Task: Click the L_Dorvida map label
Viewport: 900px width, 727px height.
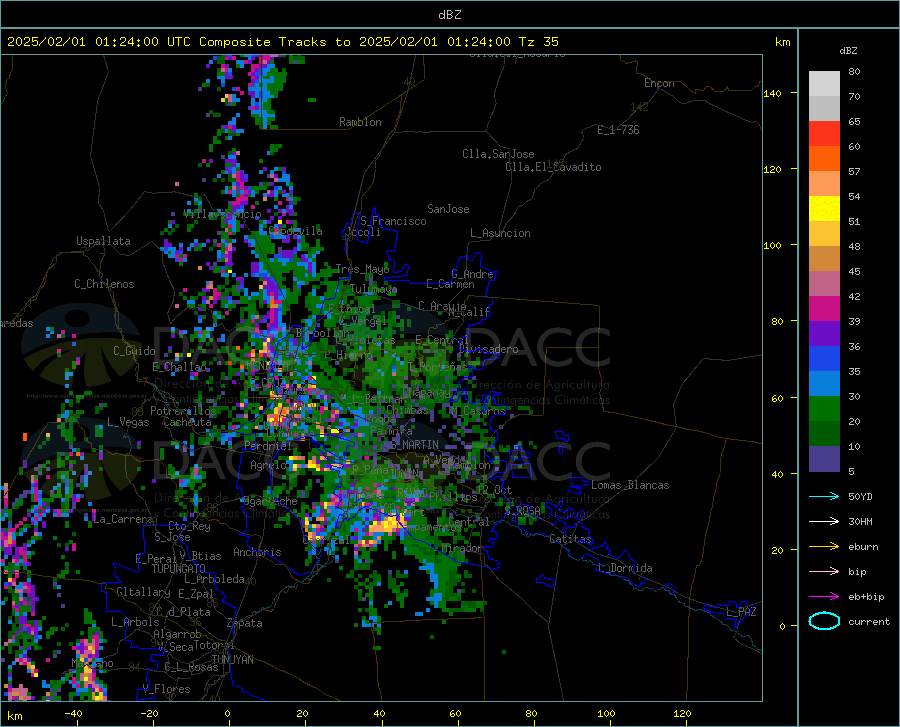Action: tap(624, 568)
